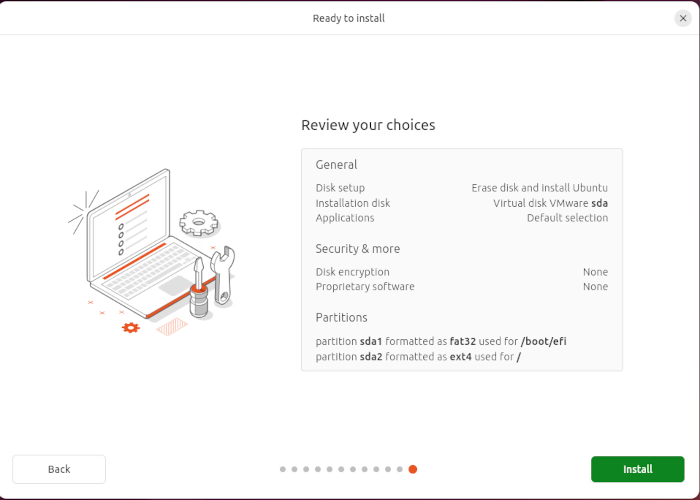Click the first gray page indicator dot
Screen dimensions: 700x500
(x=283, y=469)
